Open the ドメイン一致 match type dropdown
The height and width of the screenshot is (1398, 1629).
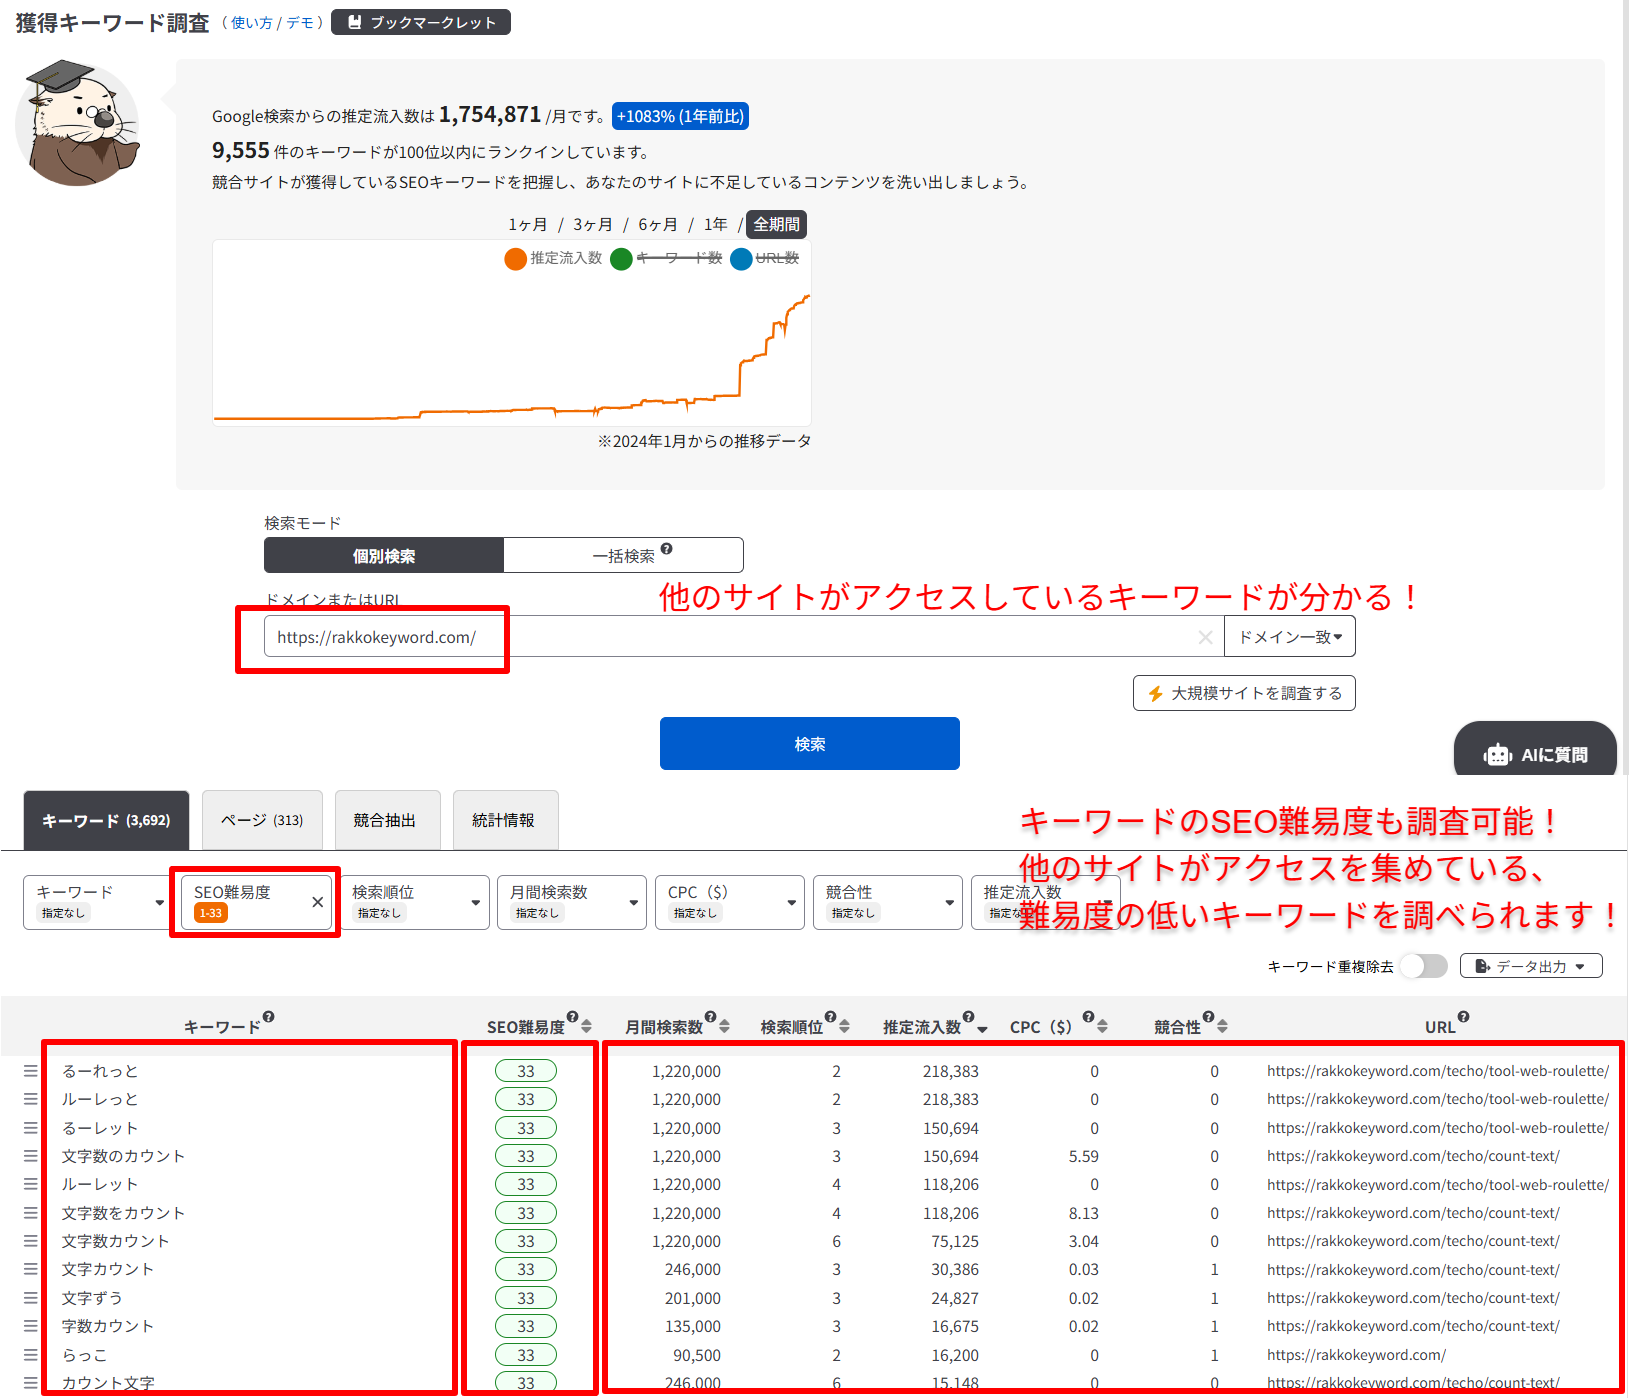1289,637
